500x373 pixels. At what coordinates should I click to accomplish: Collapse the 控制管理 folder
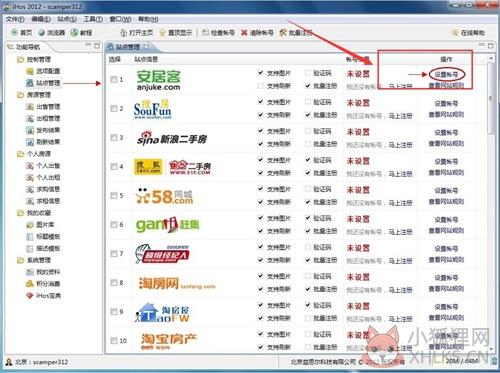pyautogui.click(x=34, y=59)
